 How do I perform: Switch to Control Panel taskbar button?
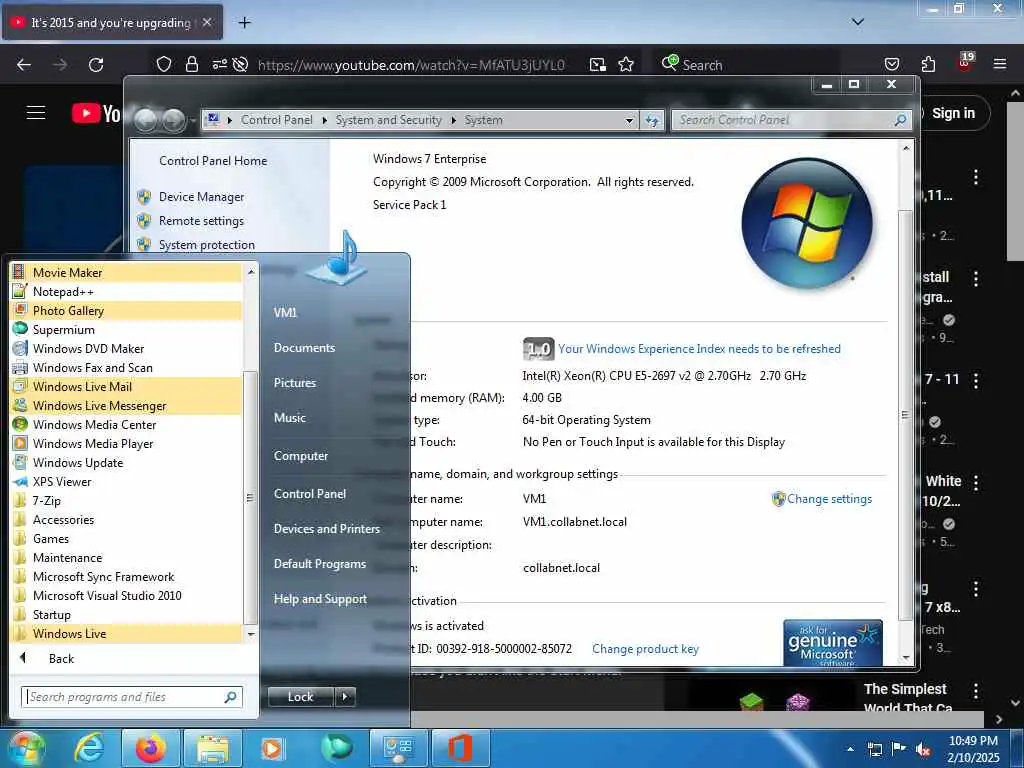[x=399, y=748]
